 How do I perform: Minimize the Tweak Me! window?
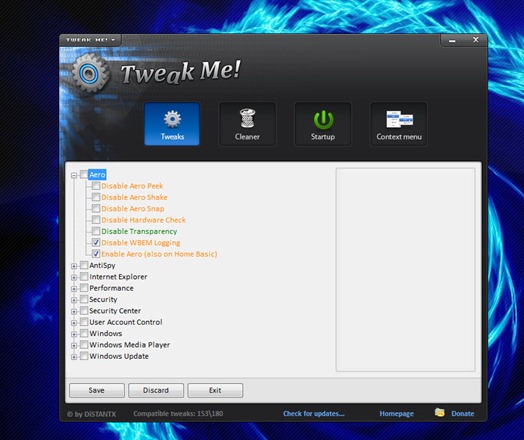452,40
